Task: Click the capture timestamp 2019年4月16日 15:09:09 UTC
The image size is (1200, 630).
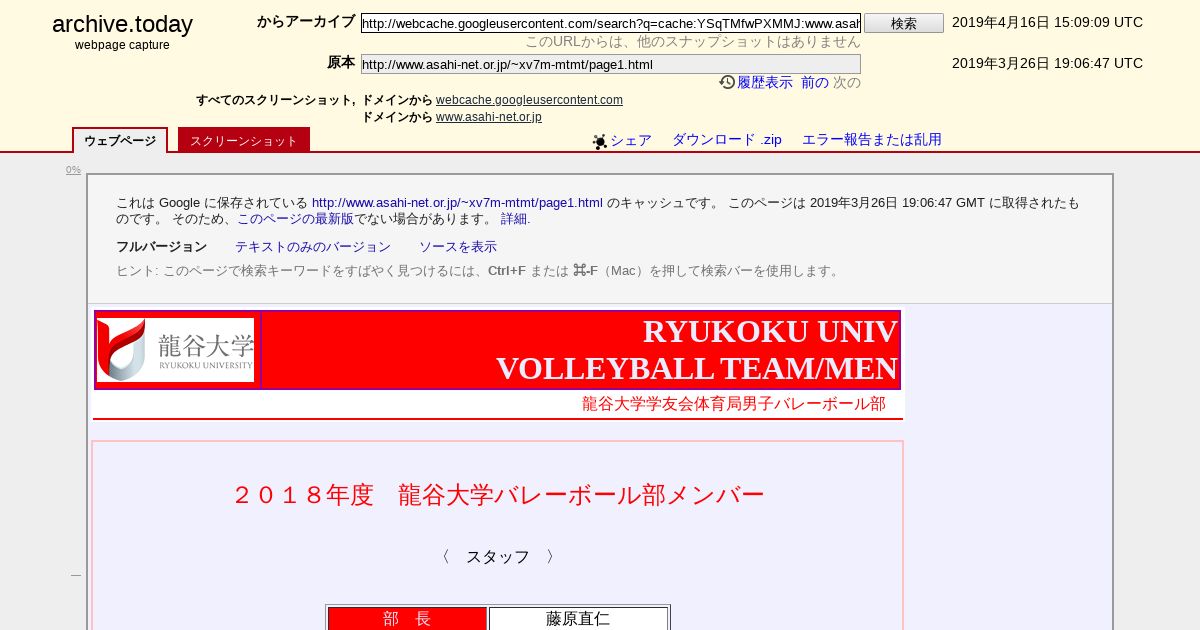Action: click(x=1047, y=22)
